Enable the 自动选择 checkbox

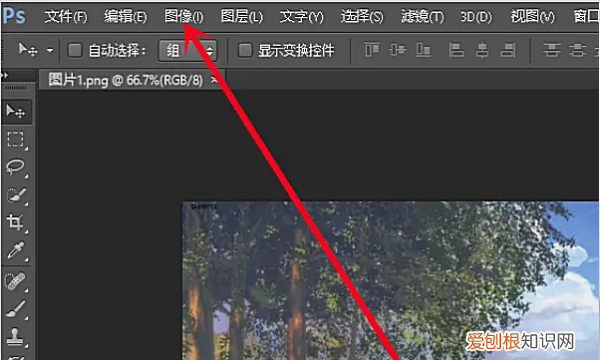click(75, 50)
